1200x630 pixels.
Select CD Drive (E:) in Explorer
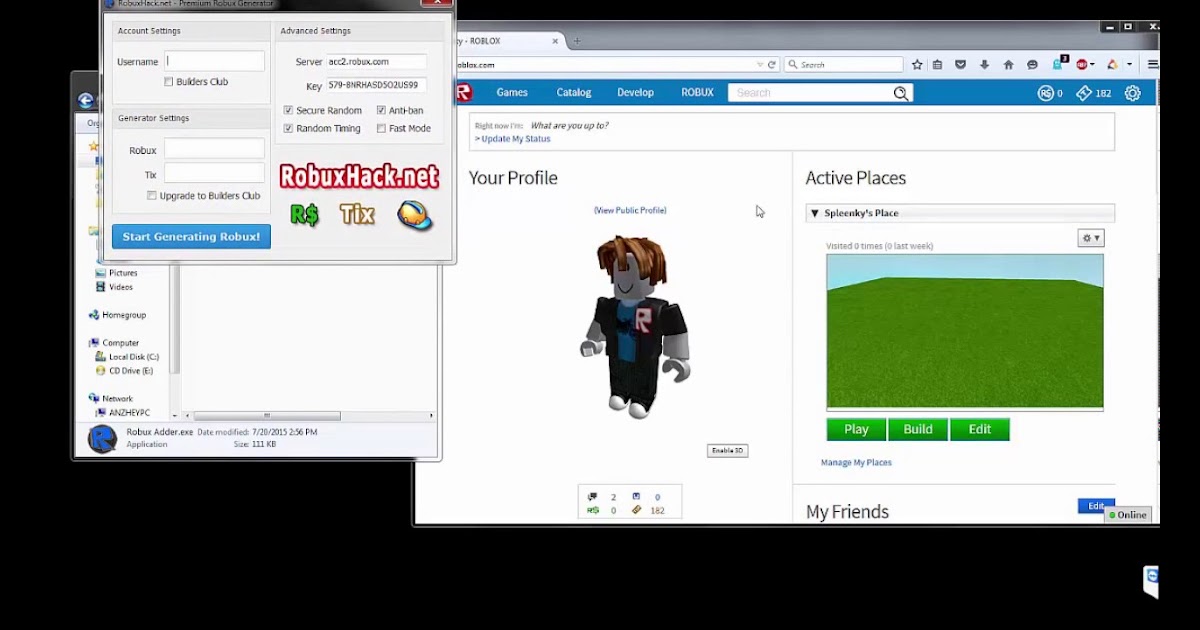(124, 371)
